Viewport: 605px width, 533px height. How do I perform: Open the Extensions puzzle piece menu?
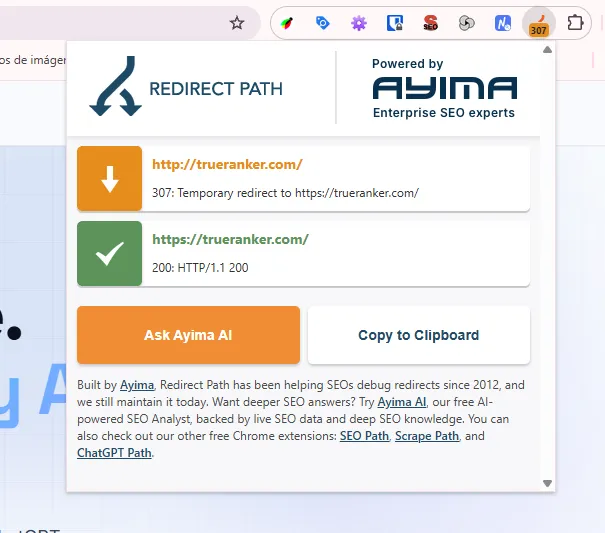click(x=575, y=23)
